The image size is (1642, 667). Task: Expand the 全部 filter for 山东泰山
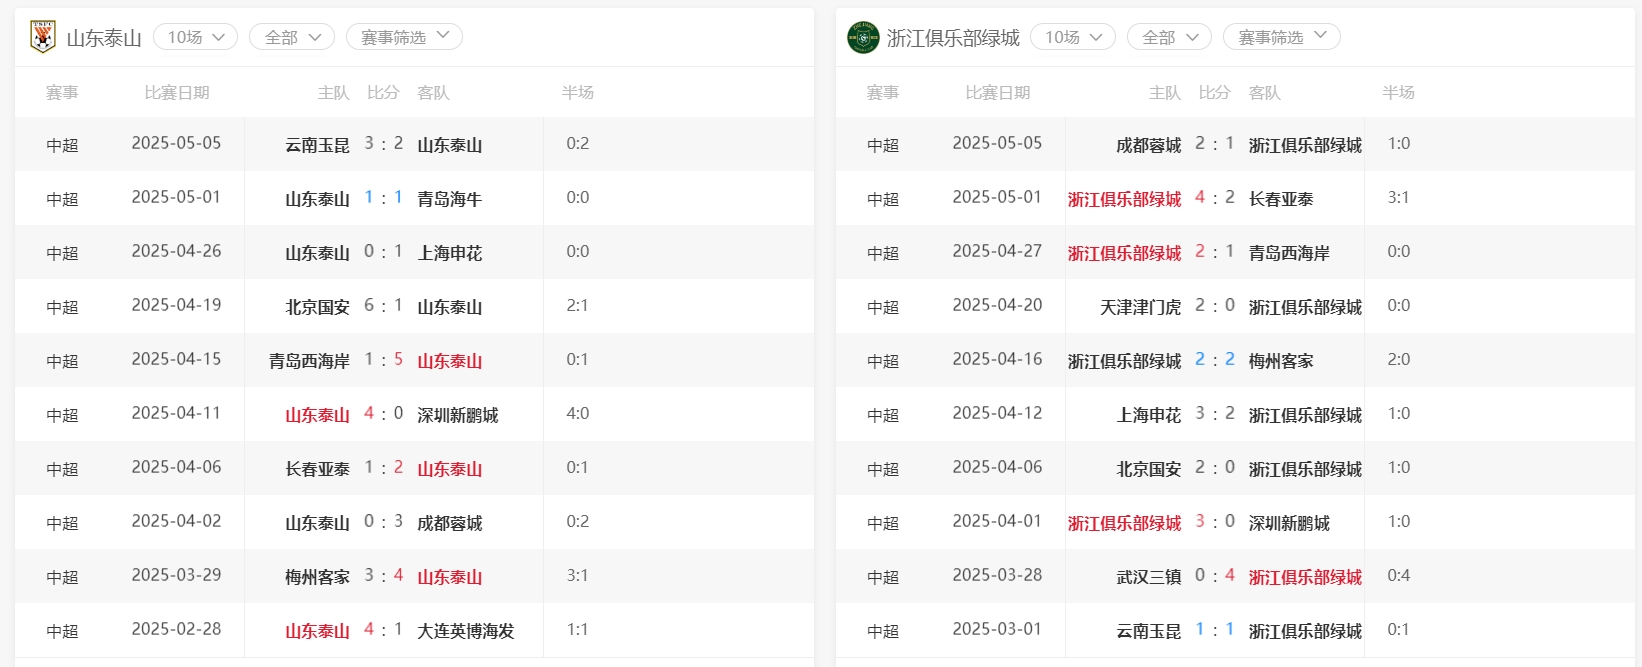coord(292,37)
